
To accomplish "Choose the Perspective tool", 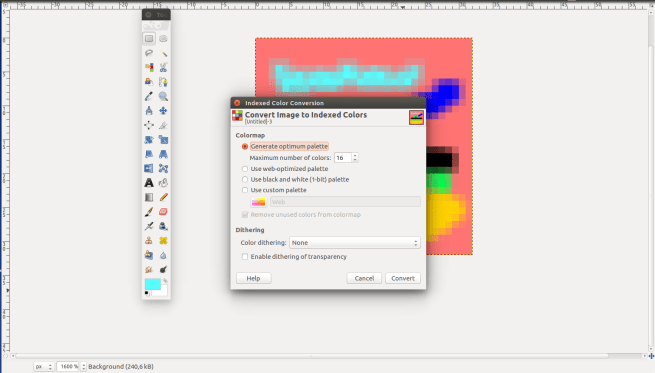I will 163,154.
